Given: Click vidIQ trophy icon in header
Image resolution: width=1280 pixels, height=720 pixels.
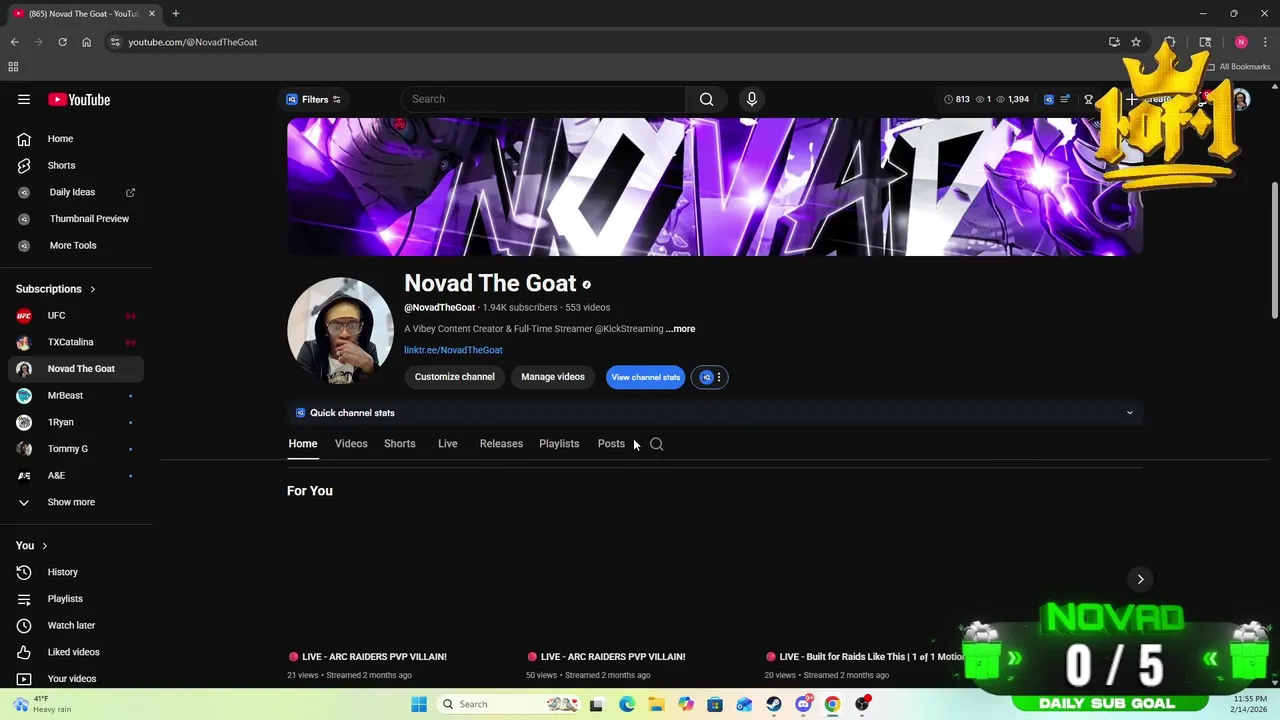Looking at the screenshot, I should coord(1089,99).
